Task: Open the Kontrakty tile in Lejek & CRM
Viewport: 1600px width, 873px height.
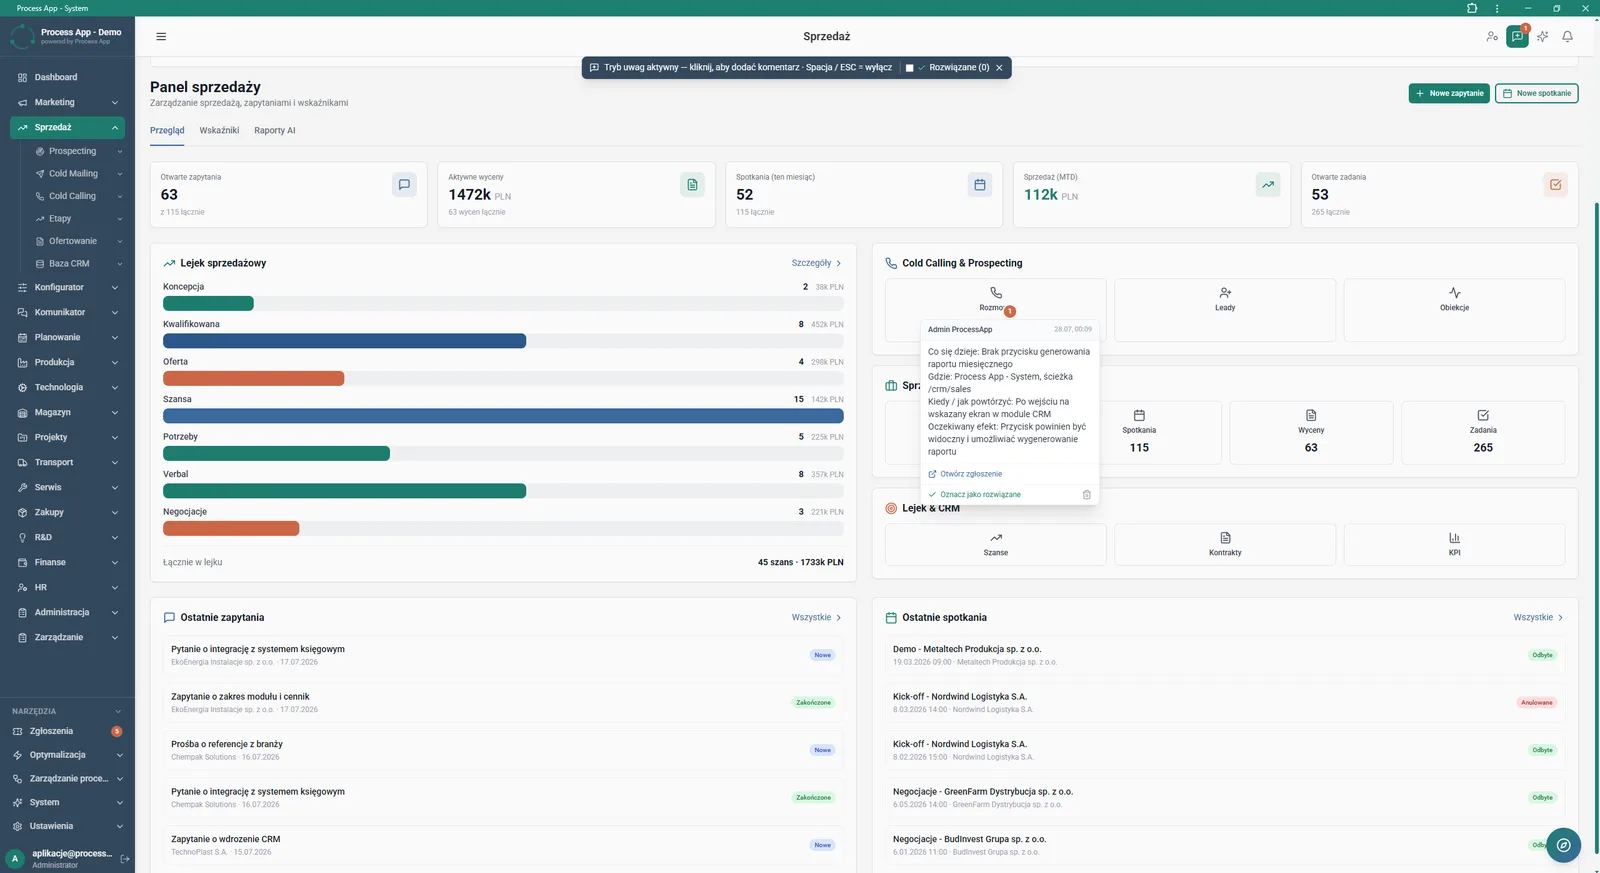Action: [1225, 545]
